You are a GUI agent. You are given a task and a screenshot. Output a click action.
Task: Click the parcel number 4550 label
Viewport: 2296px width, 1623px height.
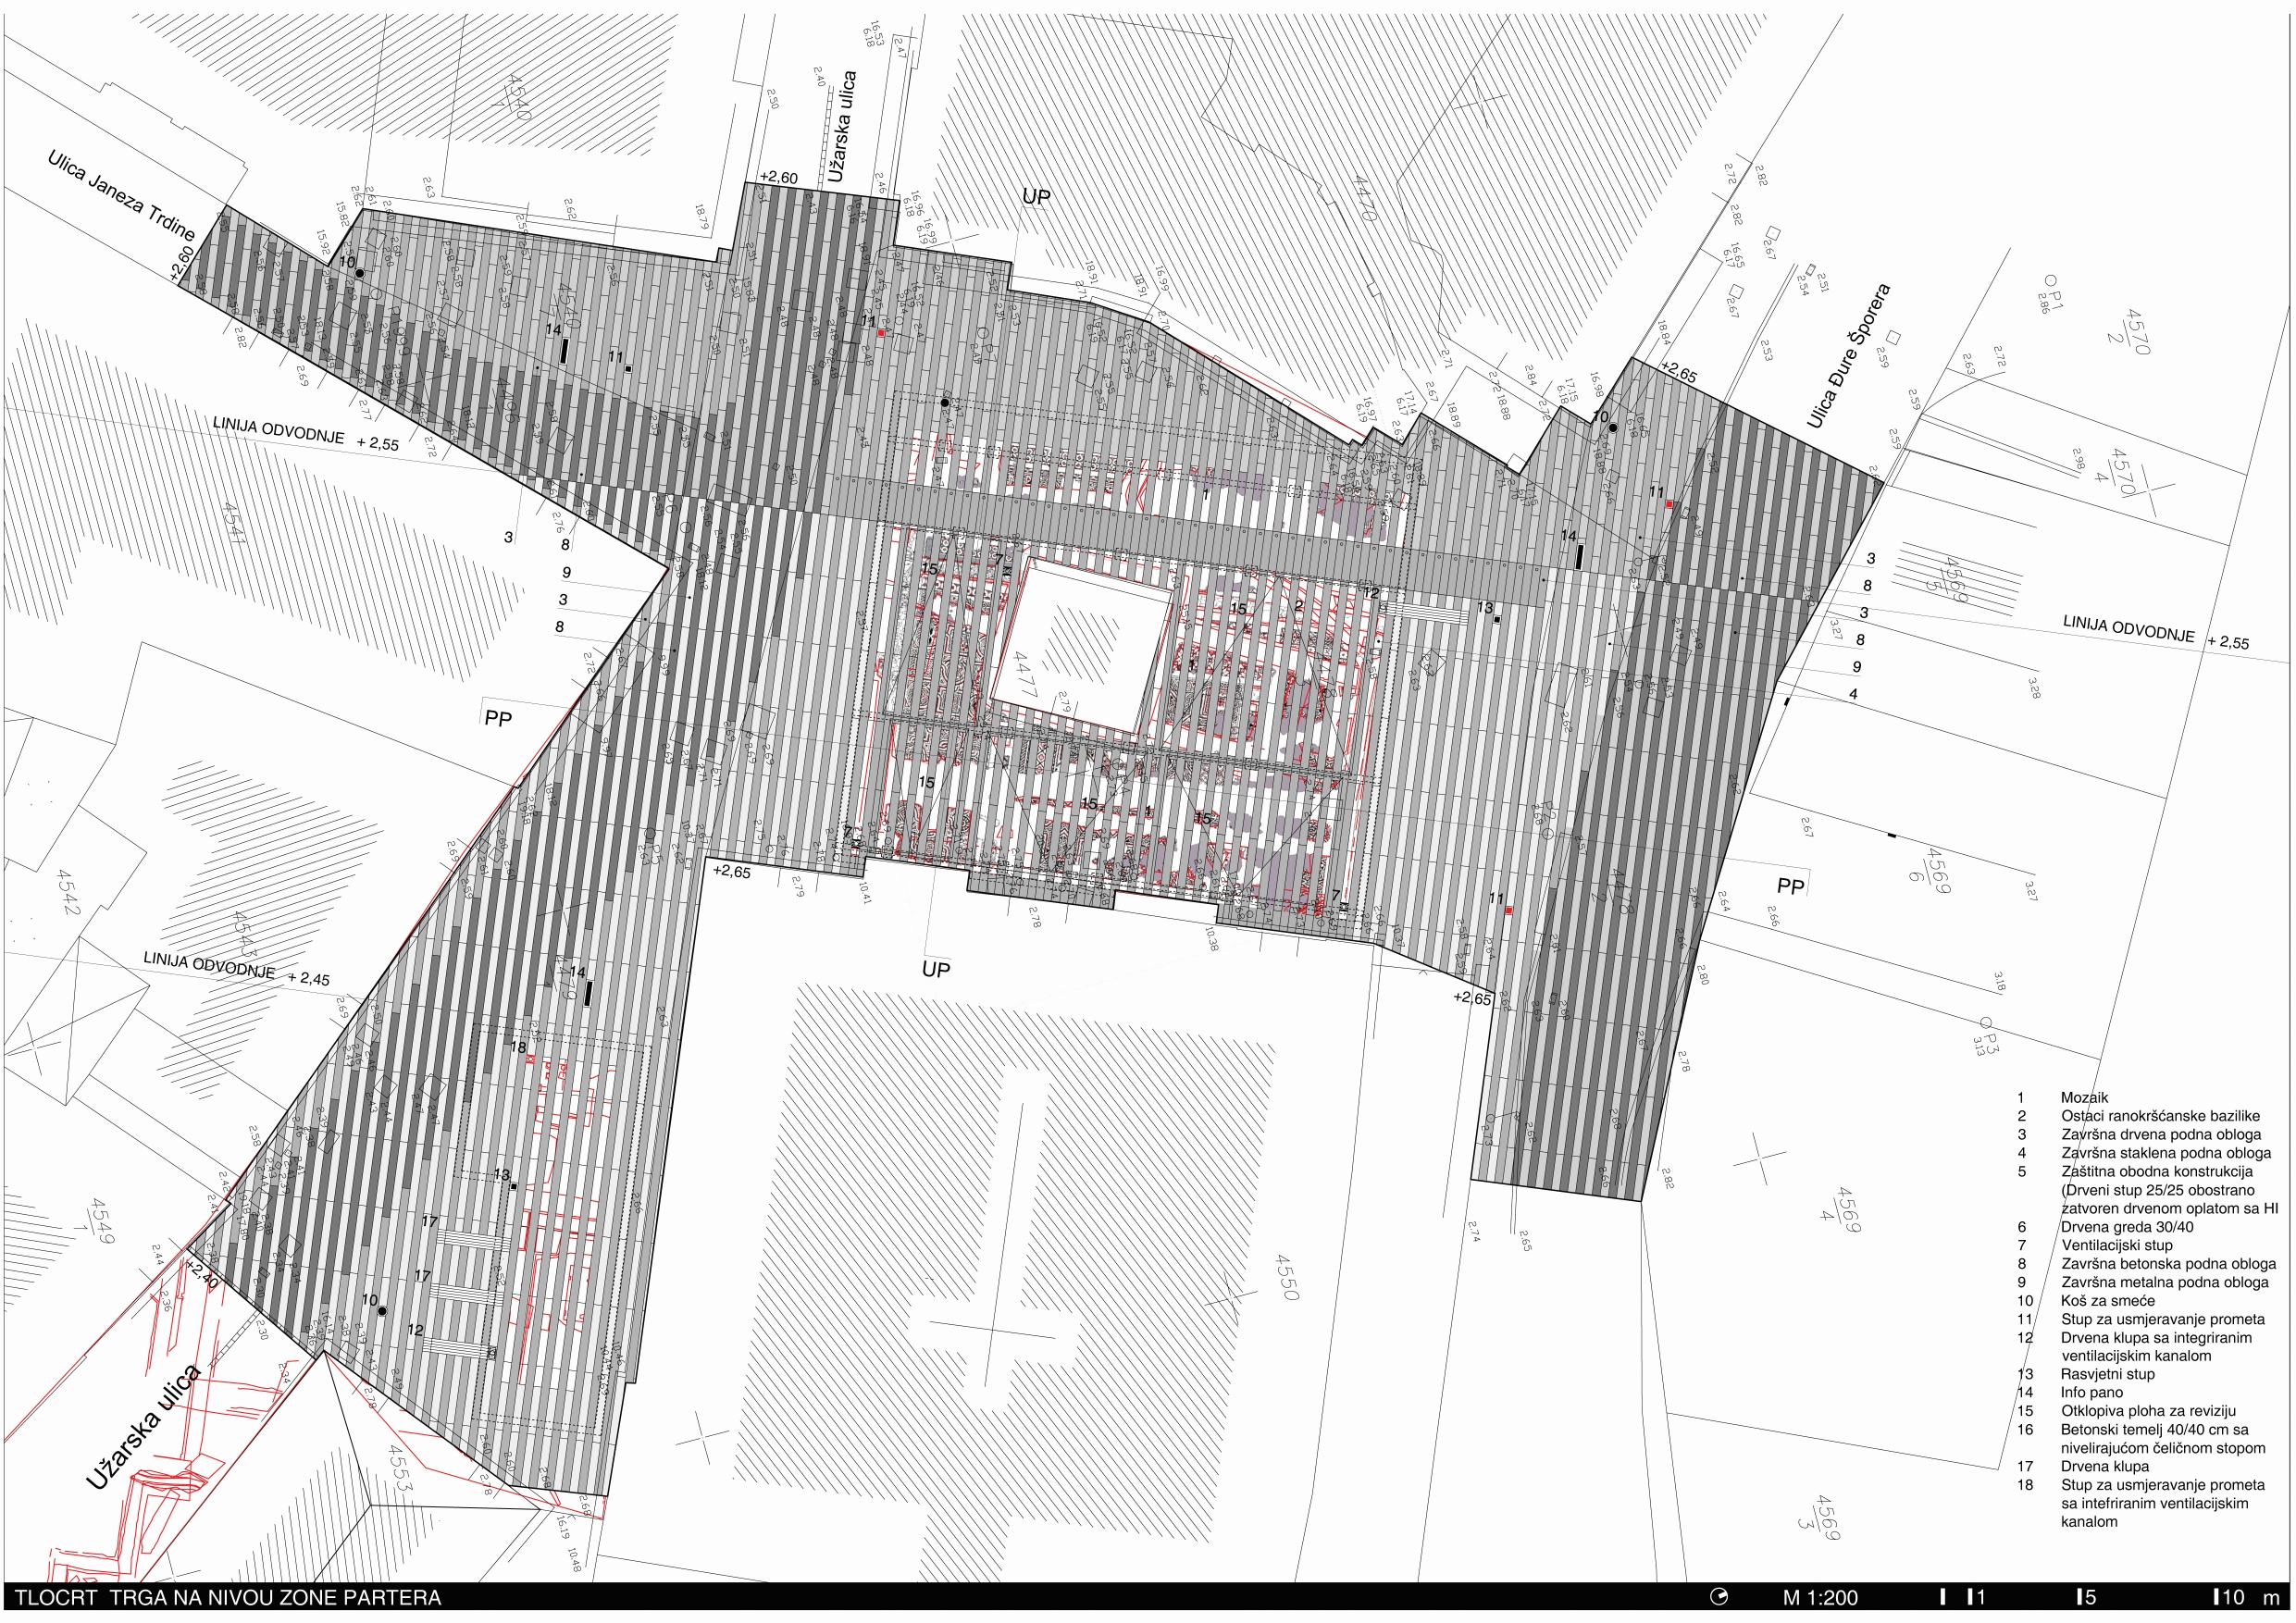tap(1288, 1278)
